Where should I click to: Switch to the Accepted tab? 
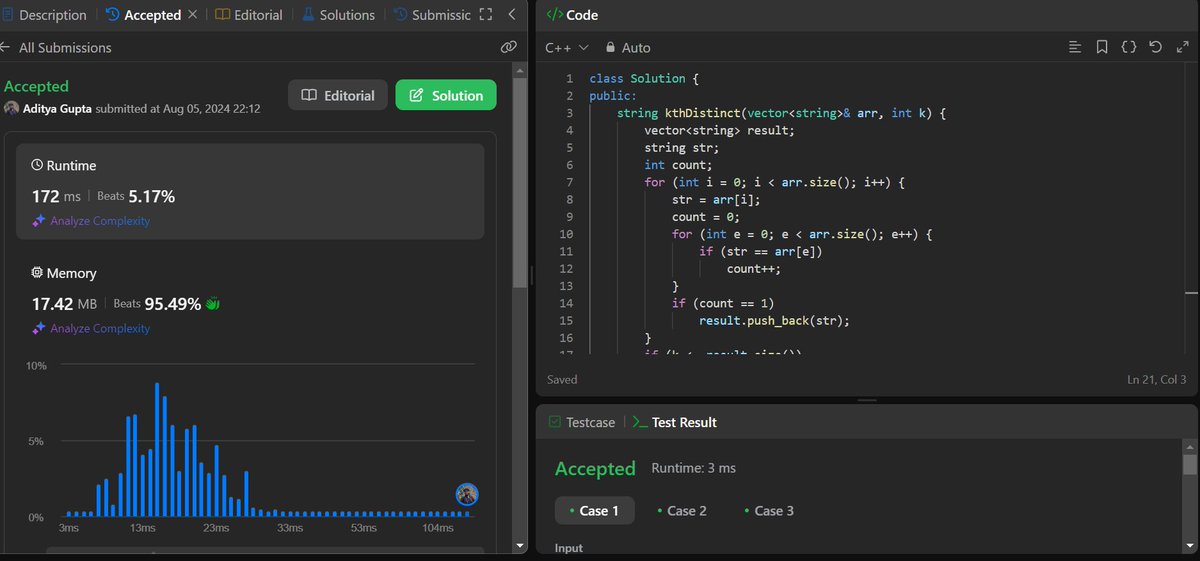coord(144,15)
